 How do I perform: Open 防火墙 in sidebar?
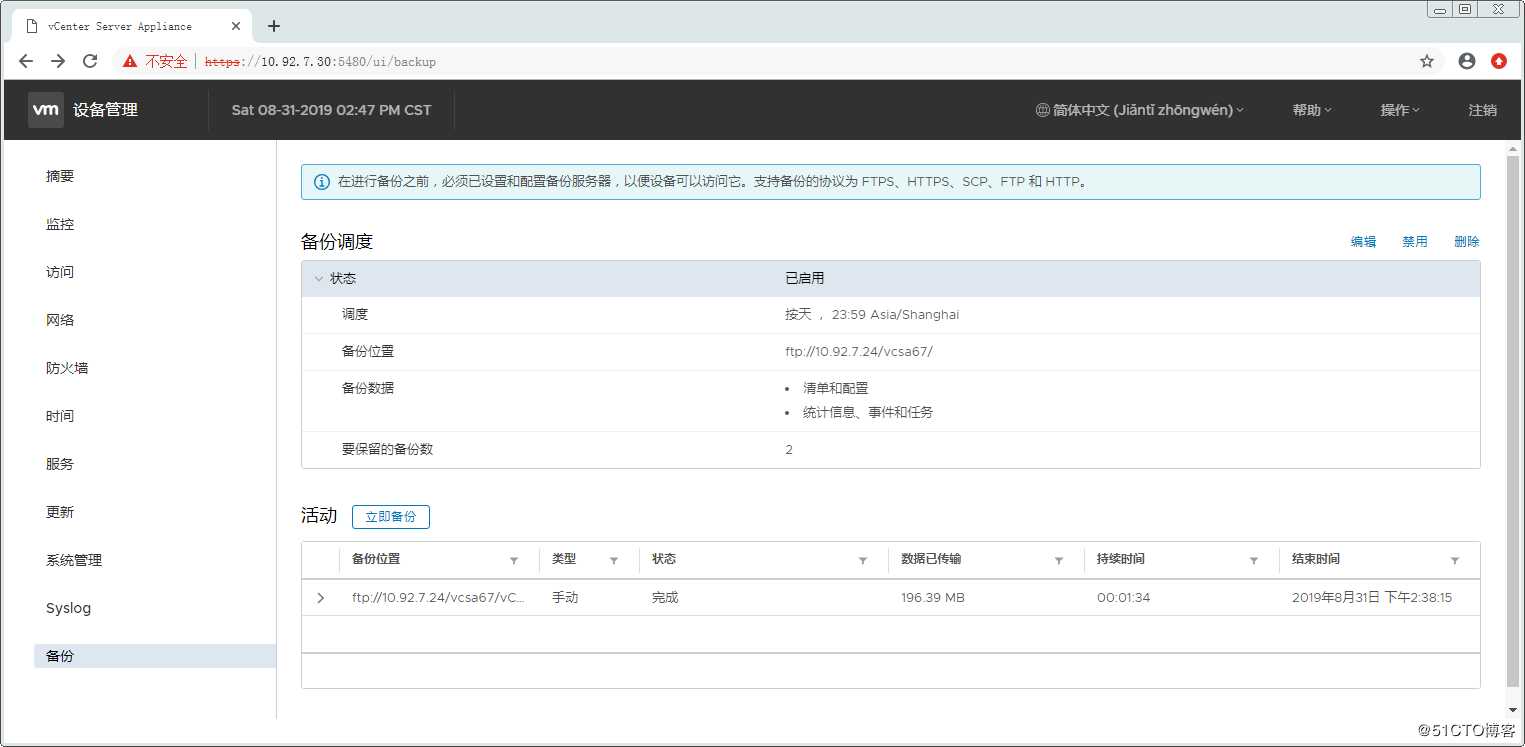point(67,368)
